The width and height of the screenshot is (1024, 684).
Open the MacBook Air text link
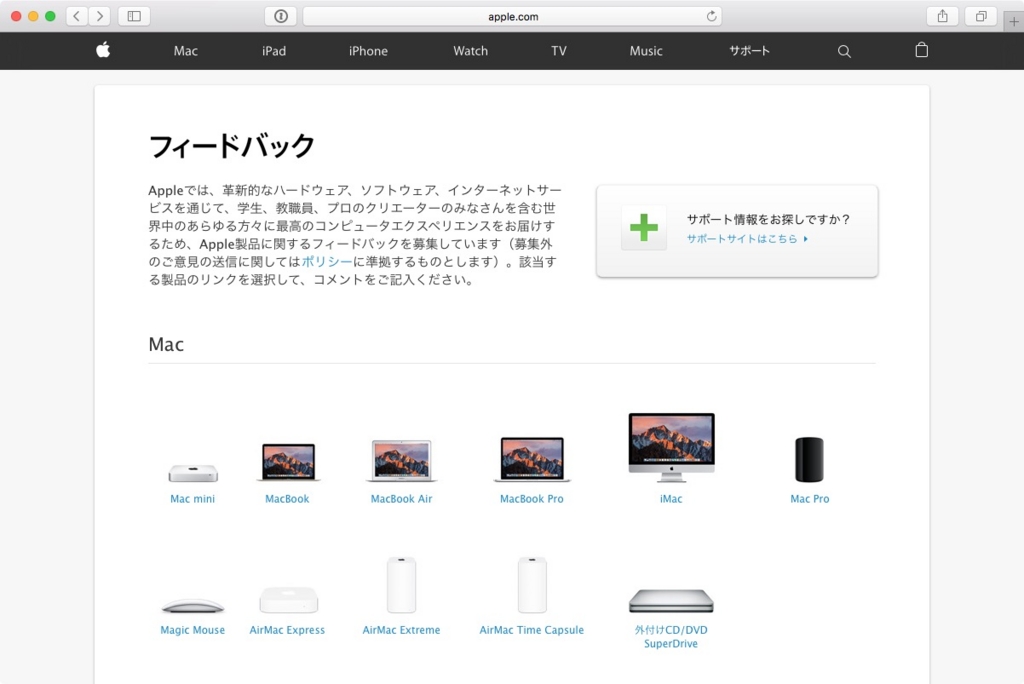coord(402,498)
